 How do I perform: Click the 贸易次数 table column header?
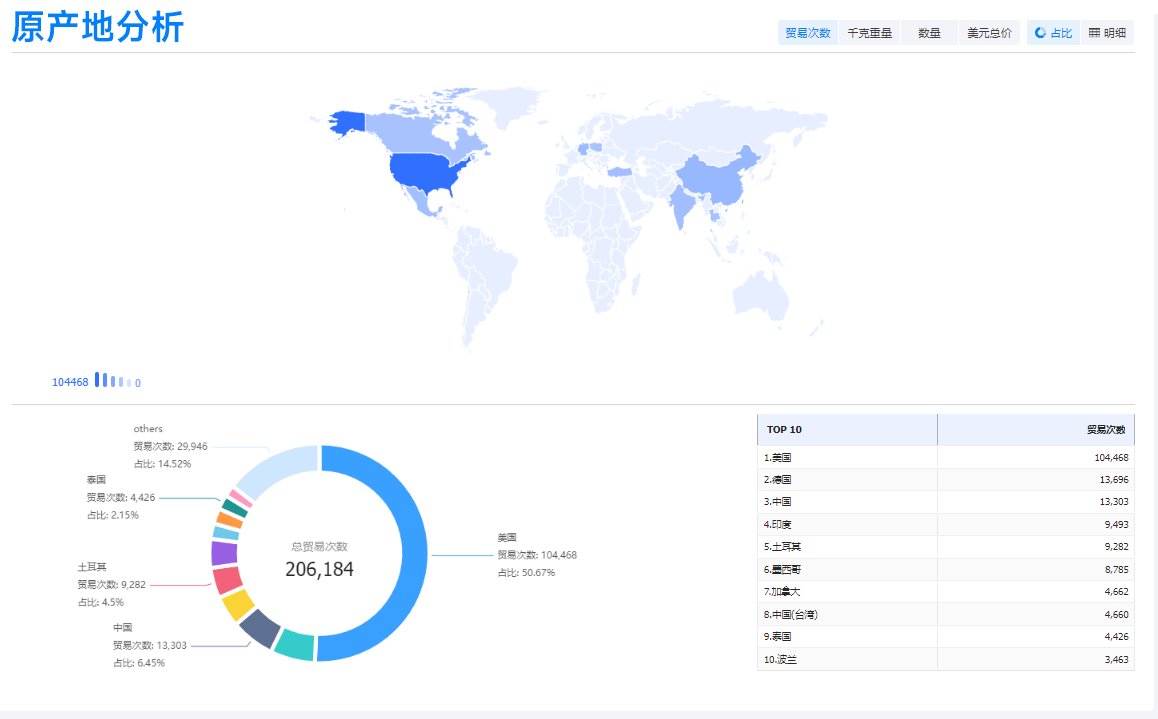pyautogui.click(x=1035, y=430)
